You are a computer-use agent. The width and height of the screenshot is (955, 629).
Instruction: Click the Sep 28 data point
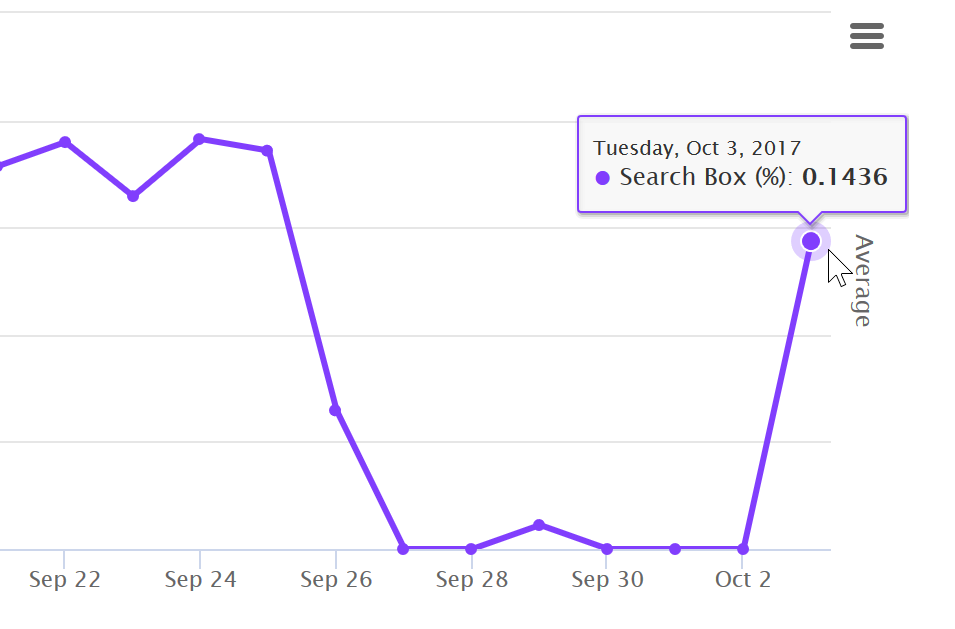pyautogui.click(x=470, y=548)
